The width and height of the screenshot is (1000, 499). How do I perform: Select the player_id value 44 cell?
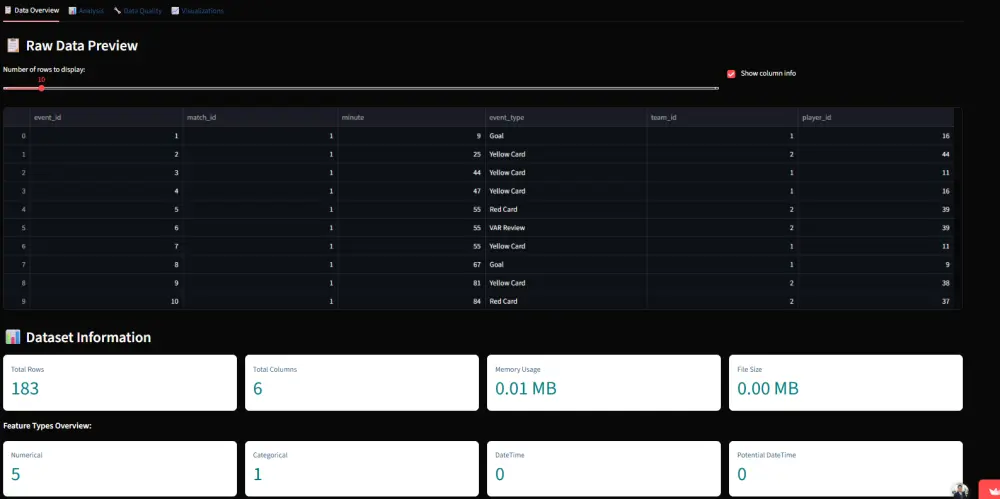[876, 154]
